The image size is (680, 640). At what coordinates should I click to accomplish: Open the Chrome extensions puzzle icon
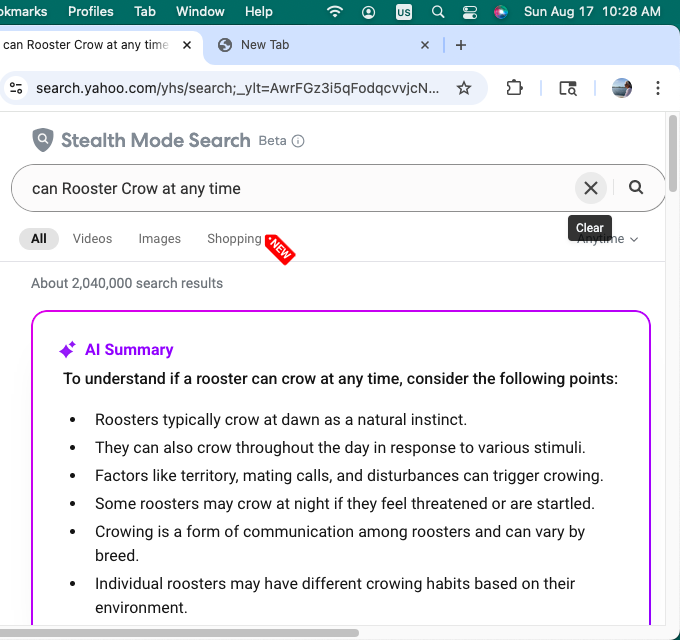[514, 88]
